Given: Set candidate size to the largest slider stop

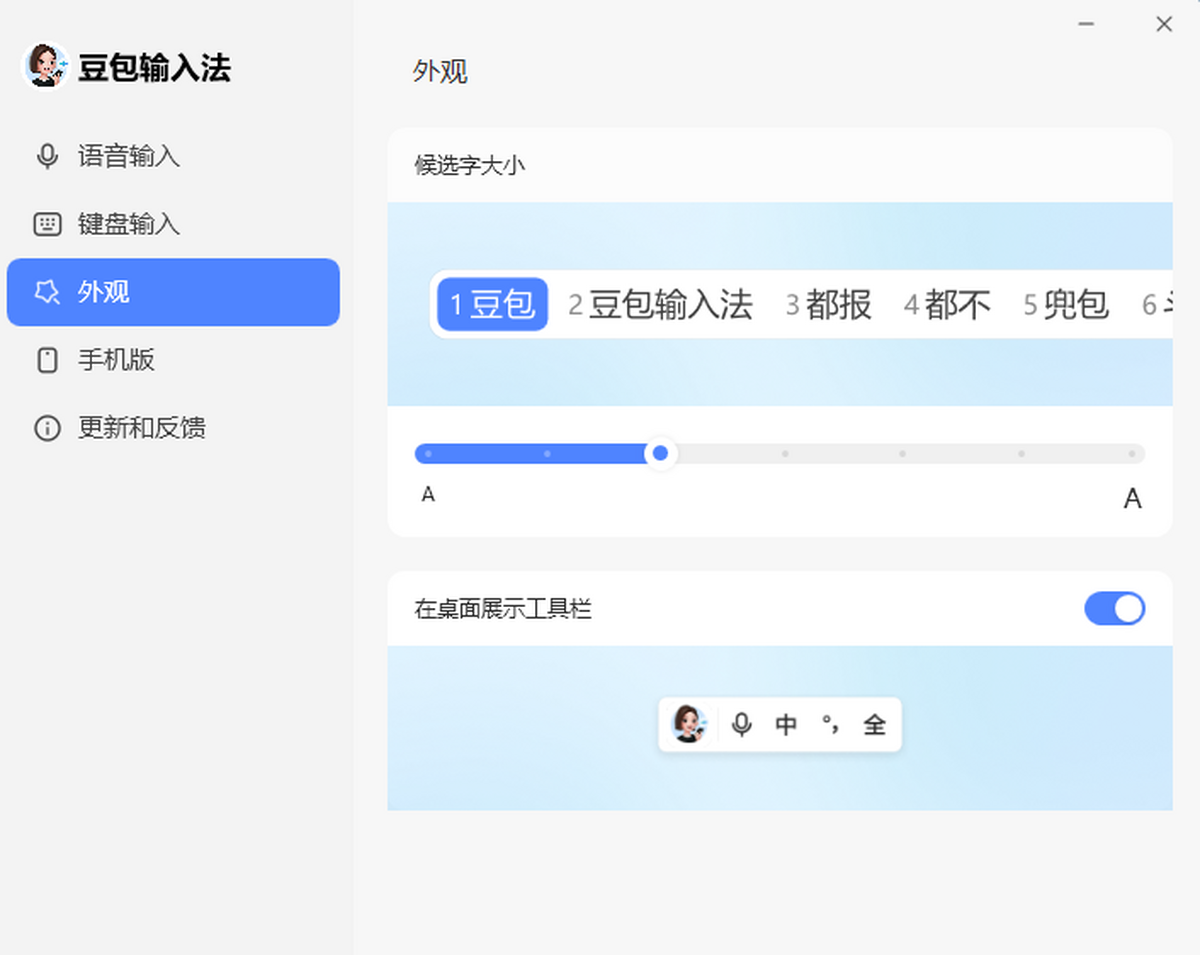Looking at the screenshot, I should 1132,454.
